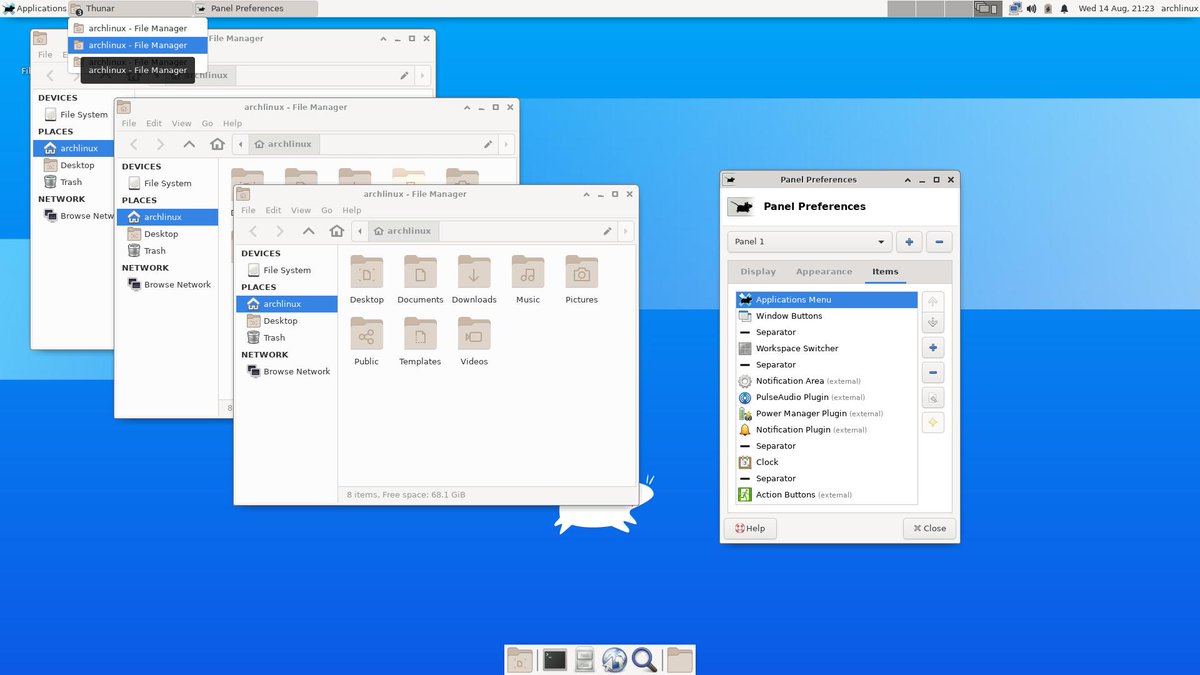This screenshot has height=675, width=1200.
Task: Switch to the Items tab
Action: point(885,272)
